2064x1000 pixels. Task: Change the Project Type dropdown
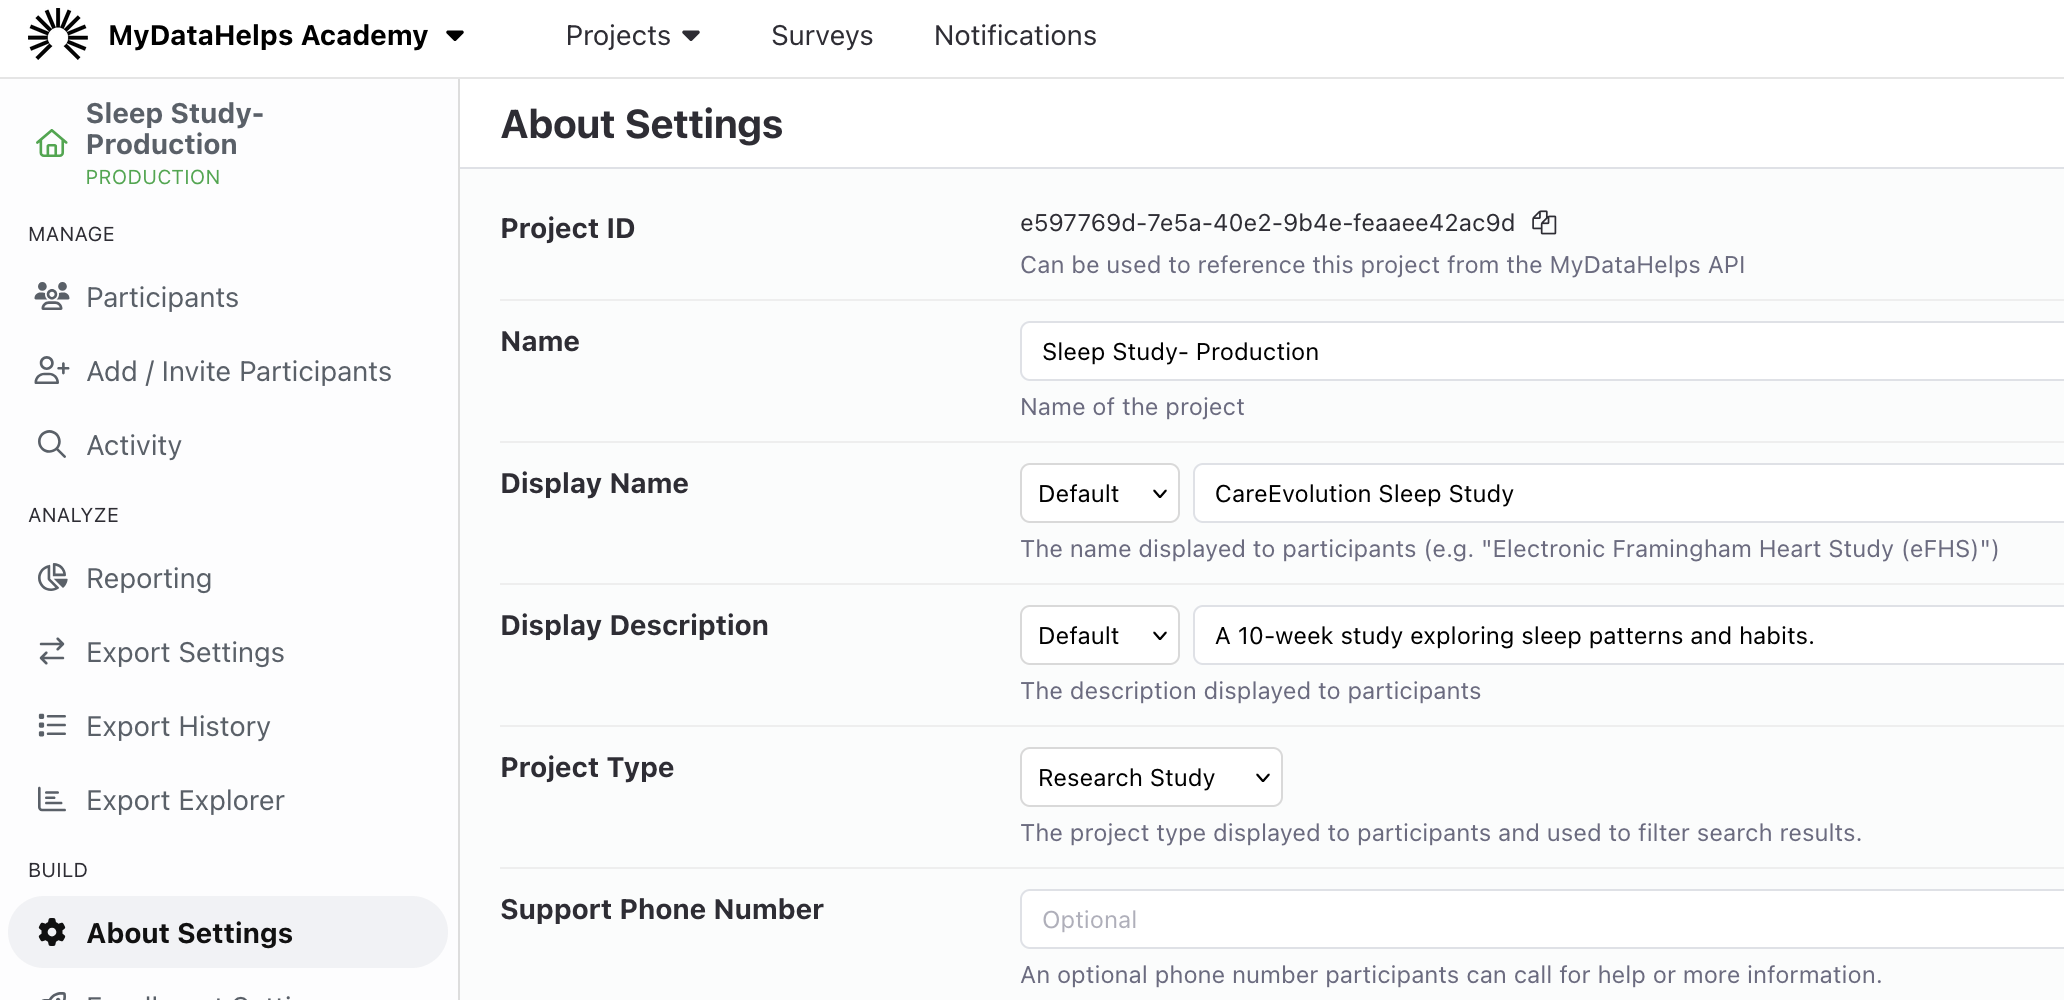coord(1150,777)
